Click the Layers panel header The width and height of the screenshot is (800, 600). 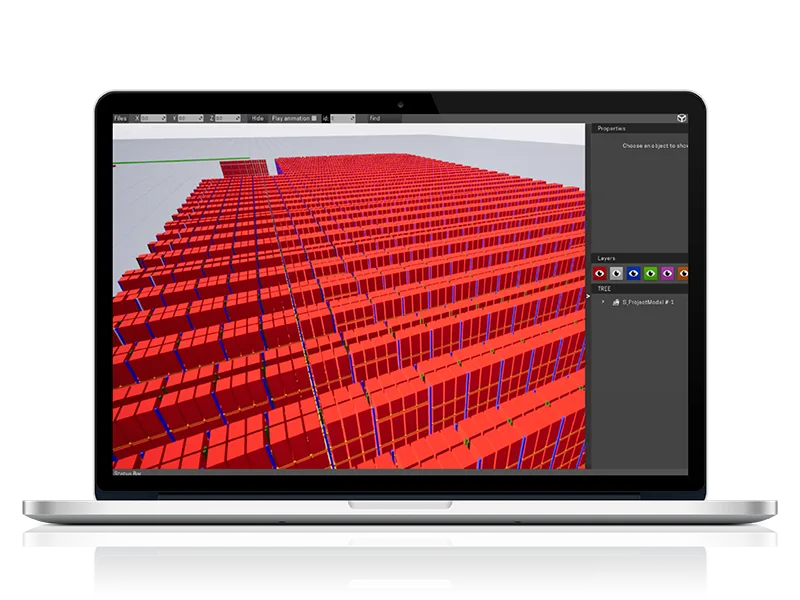click(x=639, y=258)
